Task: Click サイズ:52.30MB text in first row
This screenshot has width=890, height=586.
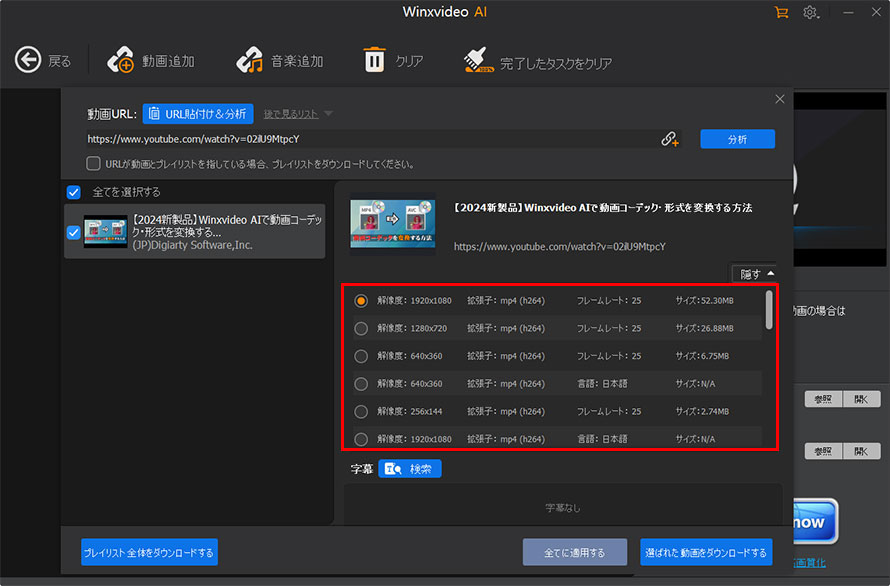Action: 704,300
